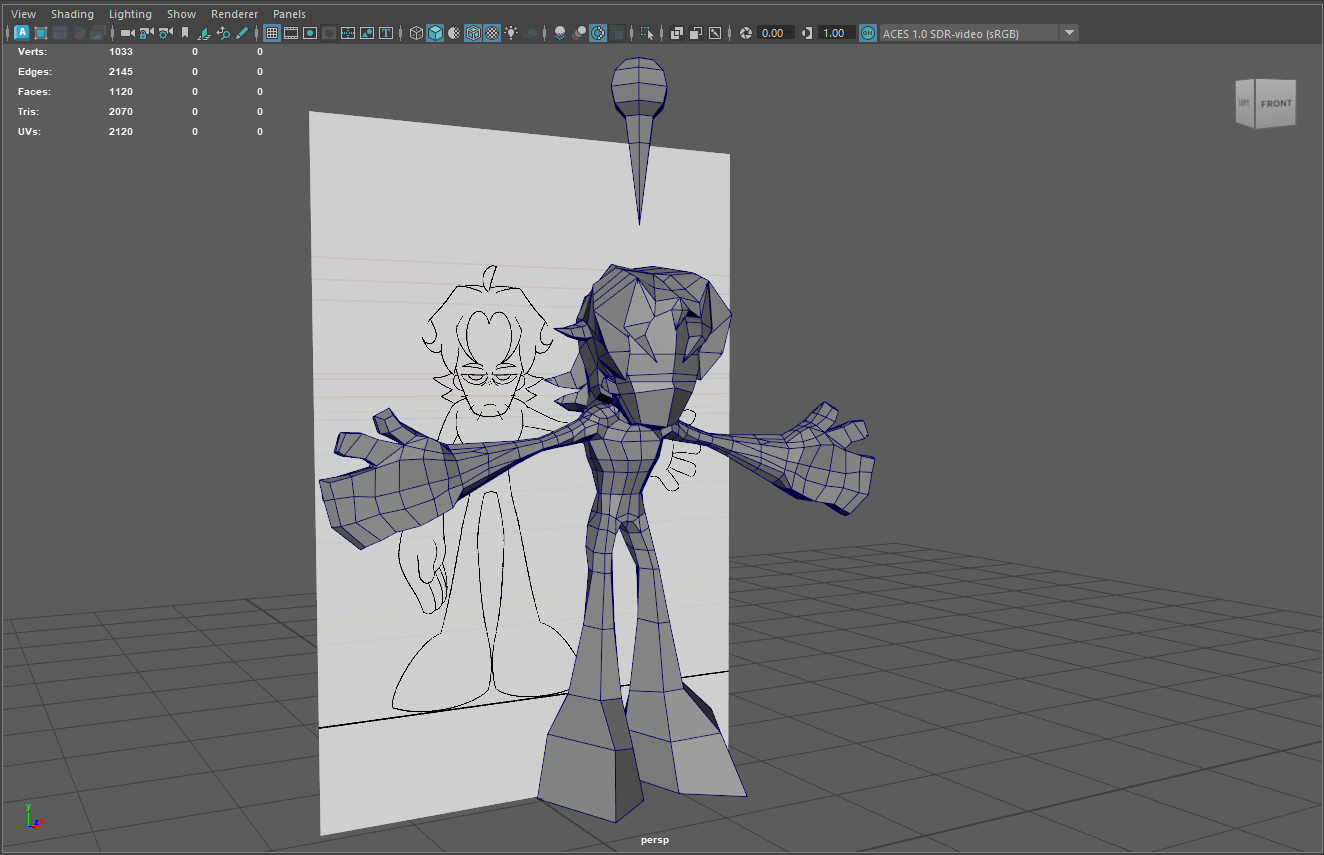The image size is (1324, 855).
Task: Select Smooth Shade All cube icon
Action: pyautogui.click(x=435, y=33)
